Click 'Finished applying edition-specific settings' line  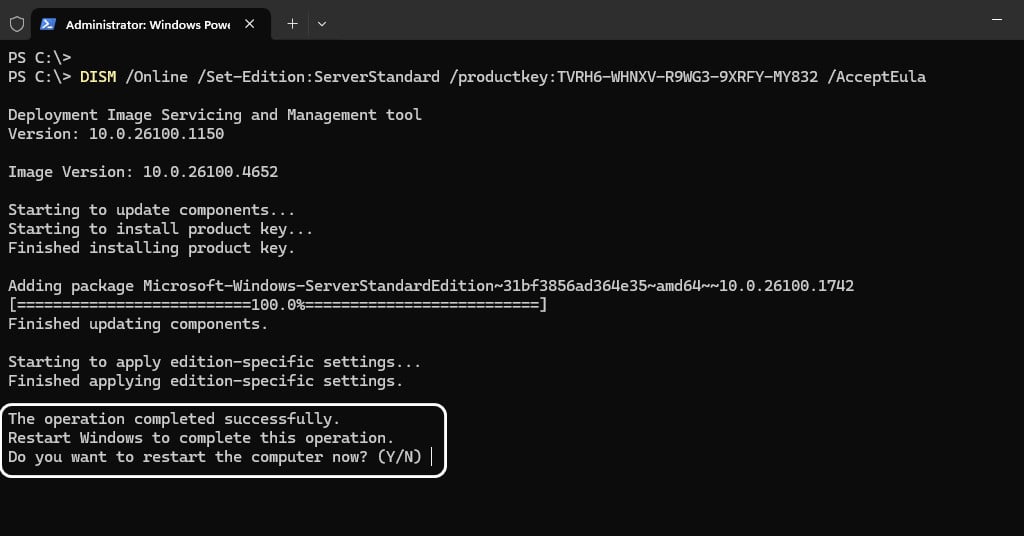coord(206,381)
